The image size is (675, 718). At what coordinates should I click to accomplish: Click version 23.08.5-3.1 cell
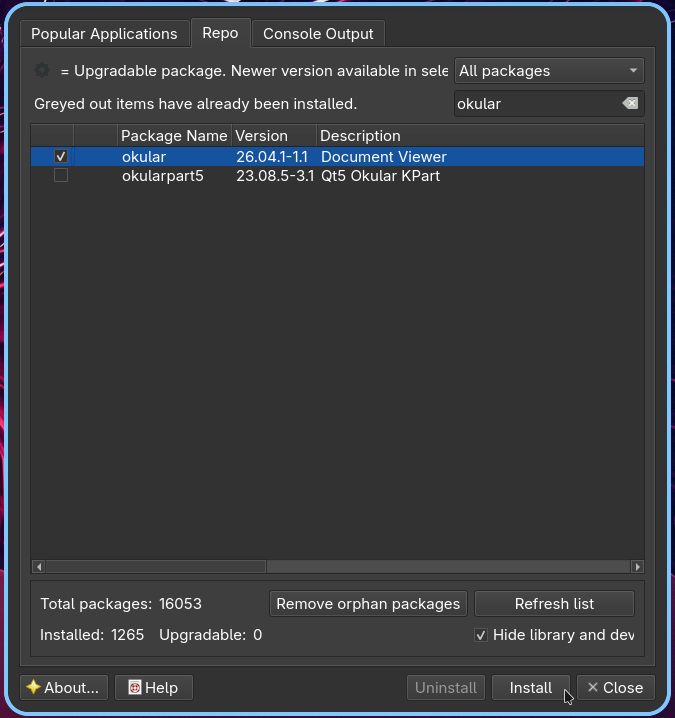[275, 176]
